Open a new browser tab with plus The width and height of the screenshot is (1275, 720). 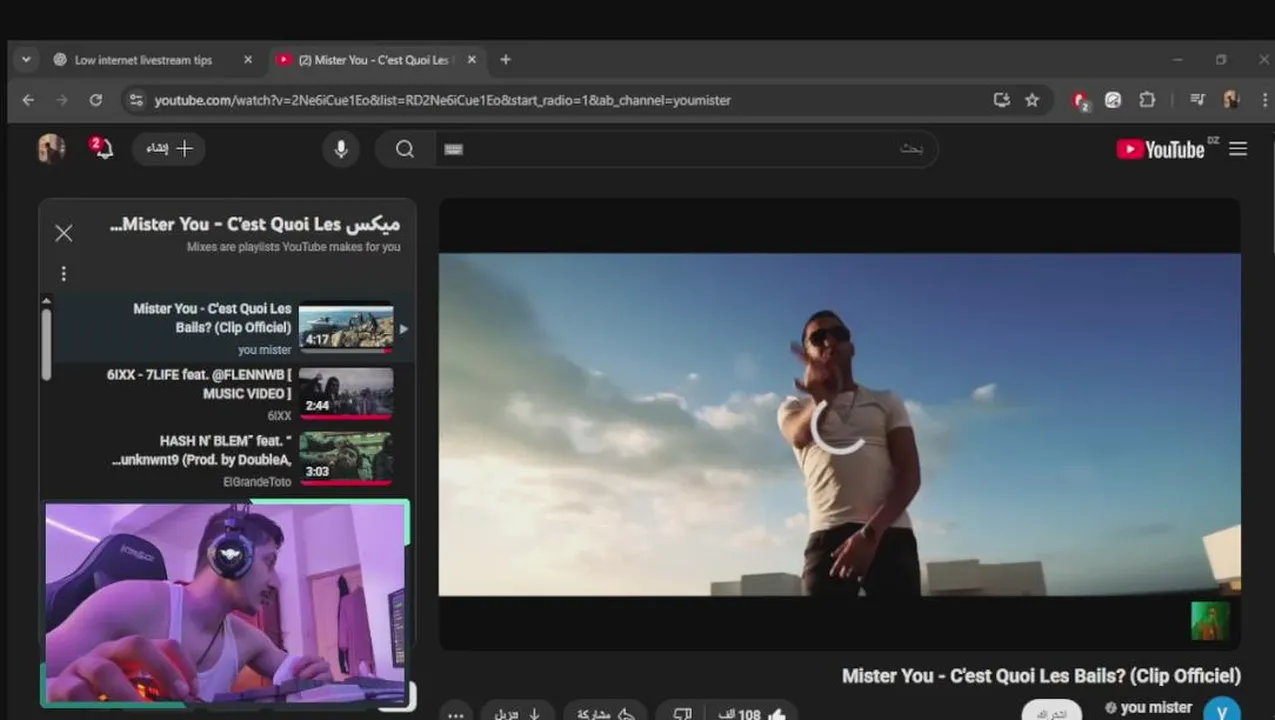point(505,60)
